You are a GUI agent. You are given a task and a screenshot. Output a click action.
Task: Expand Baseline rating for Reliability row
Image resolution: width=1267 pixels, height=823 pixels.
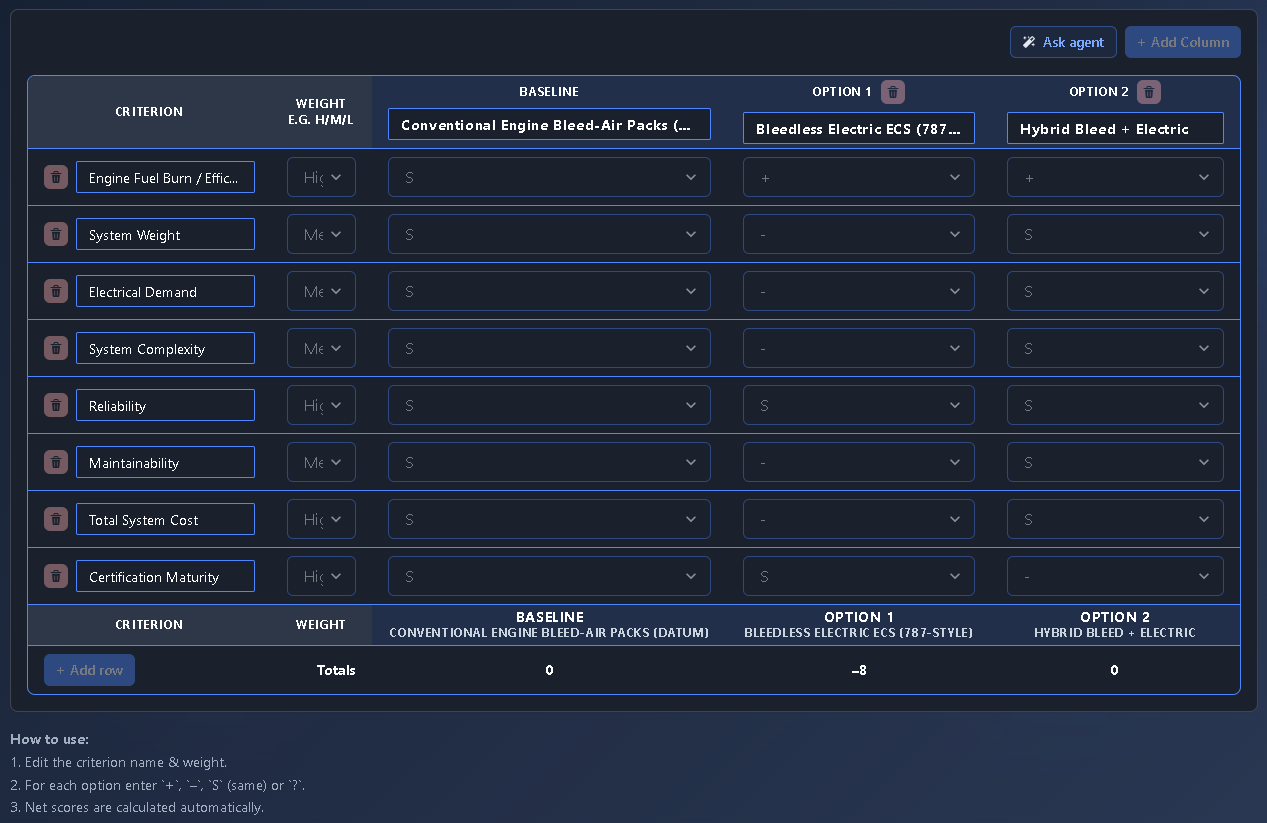point(549,405)
